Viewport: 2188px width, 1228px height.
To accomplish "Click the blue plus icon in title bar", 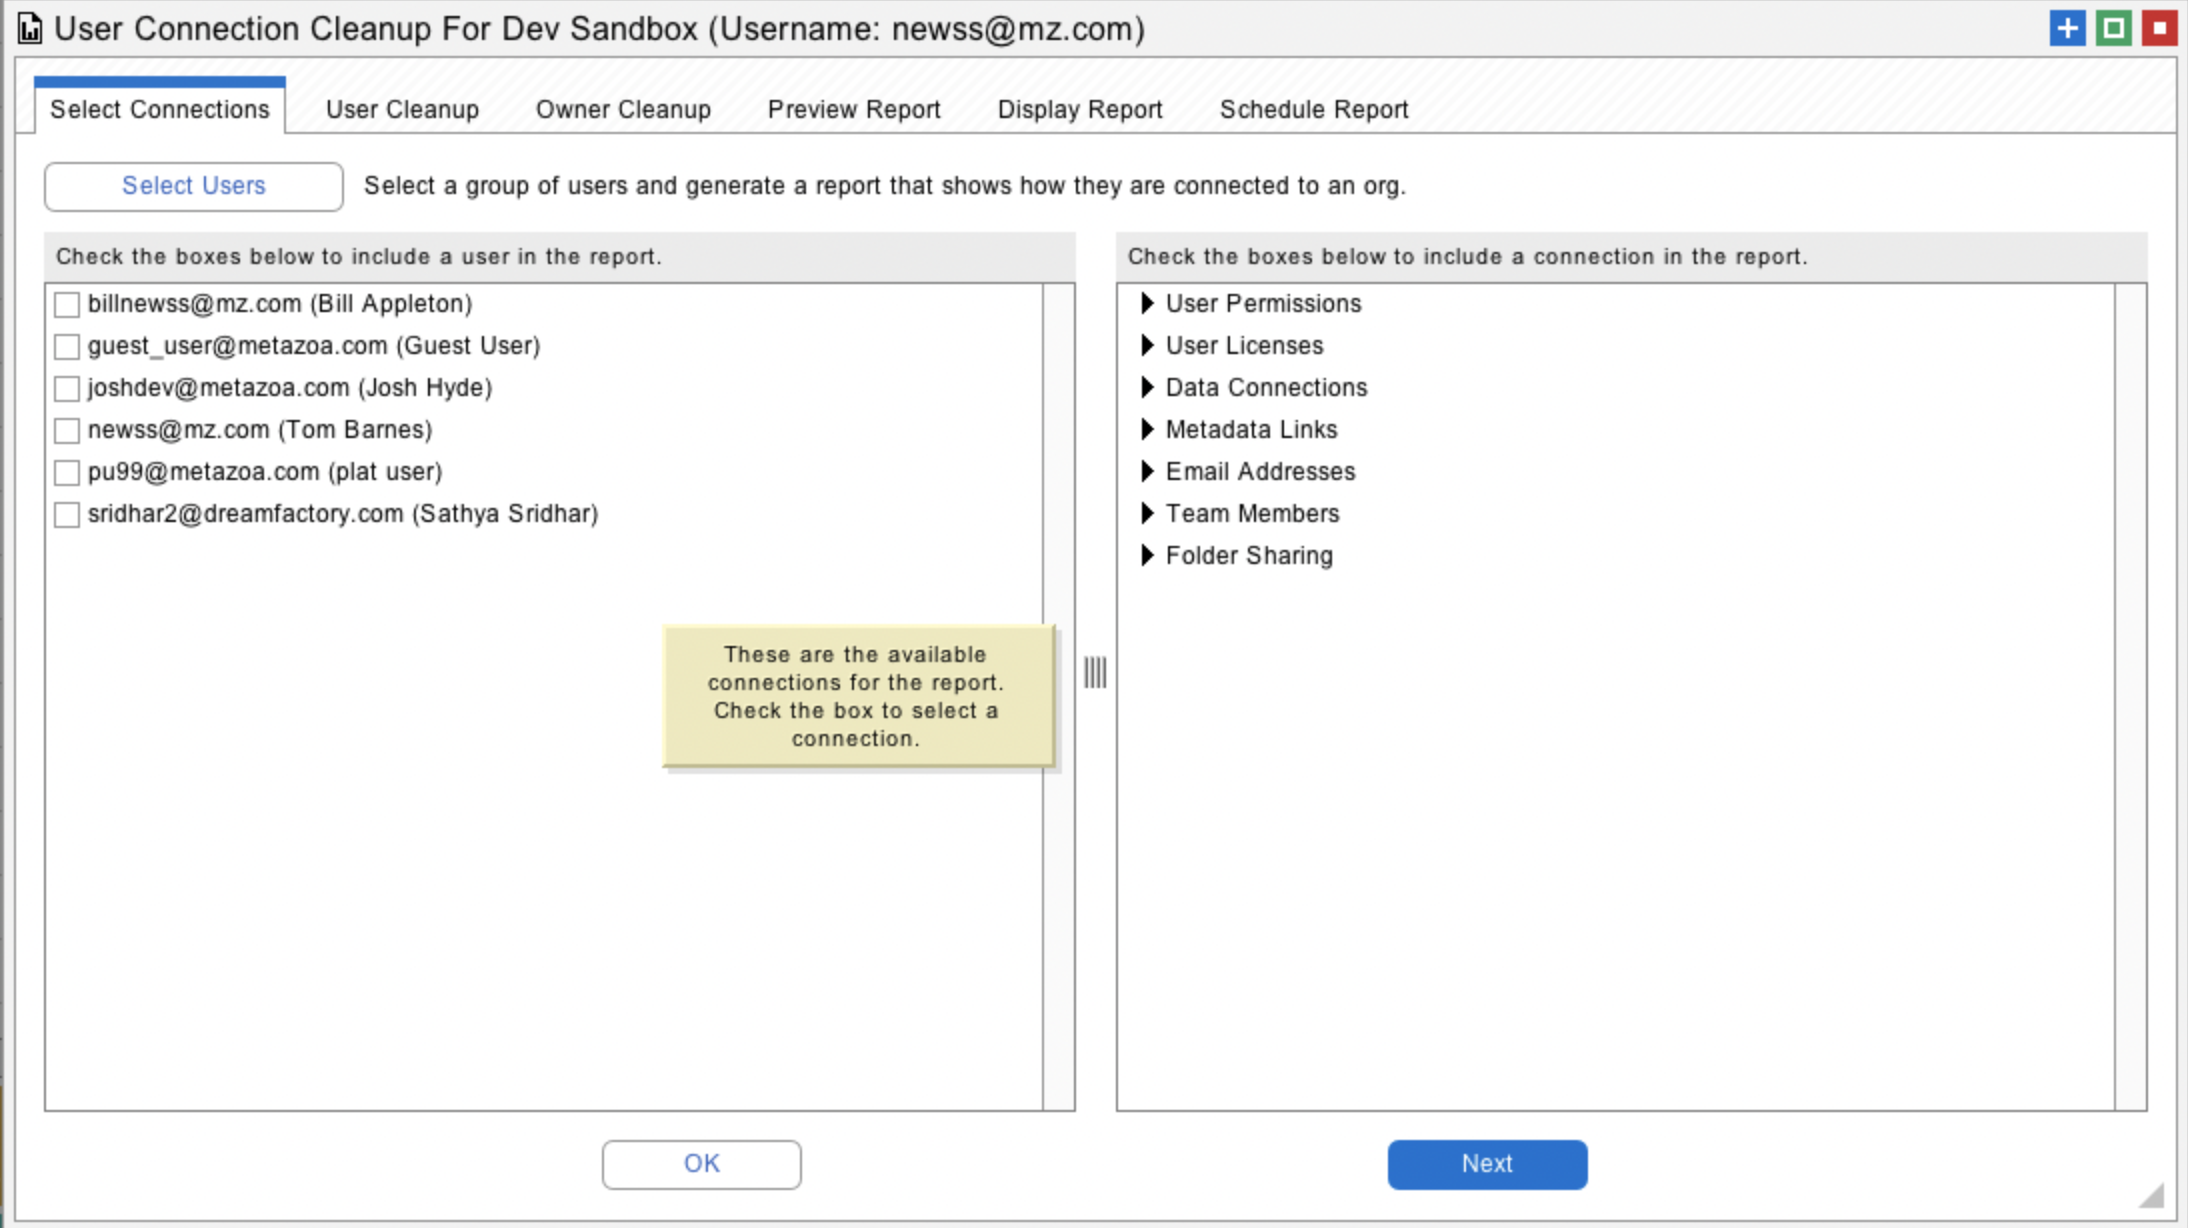I will click(x=2067, y=28).
